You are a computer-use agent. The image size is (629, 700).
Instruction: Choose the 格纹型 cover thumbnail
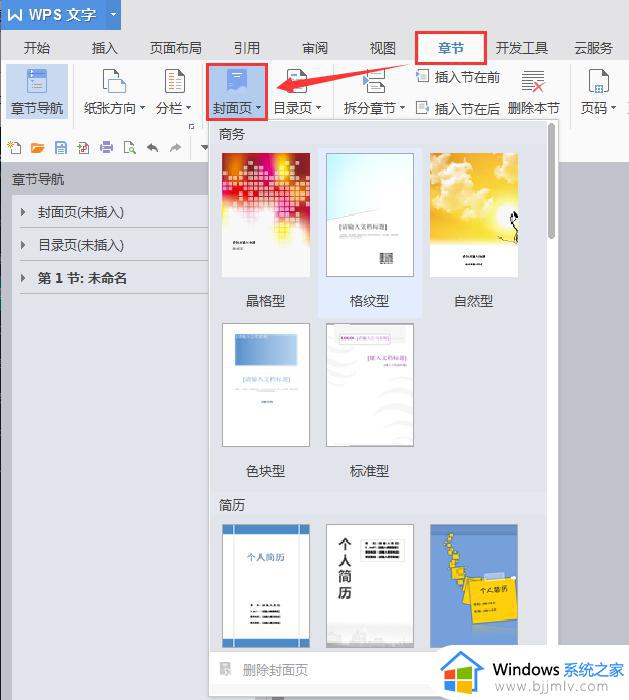[370, 215]
